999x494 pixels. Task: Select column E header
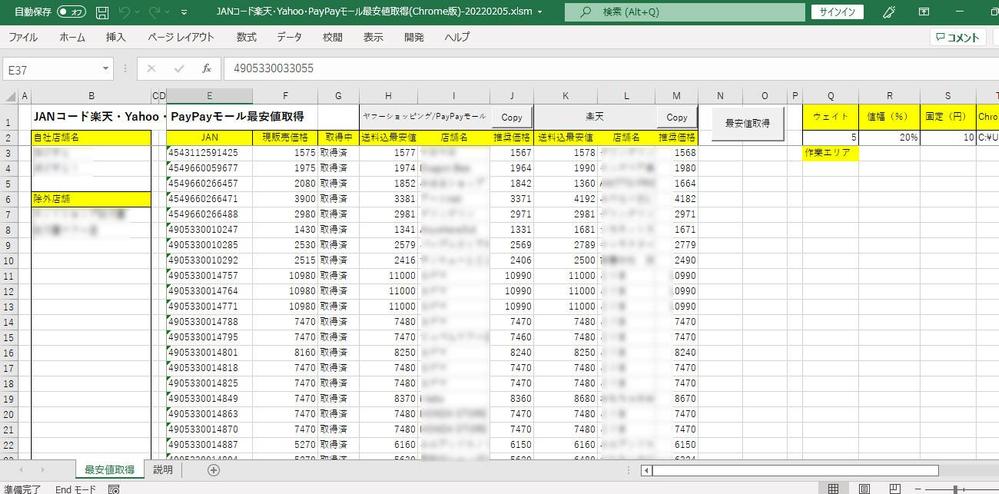click(x=210, y=96)
